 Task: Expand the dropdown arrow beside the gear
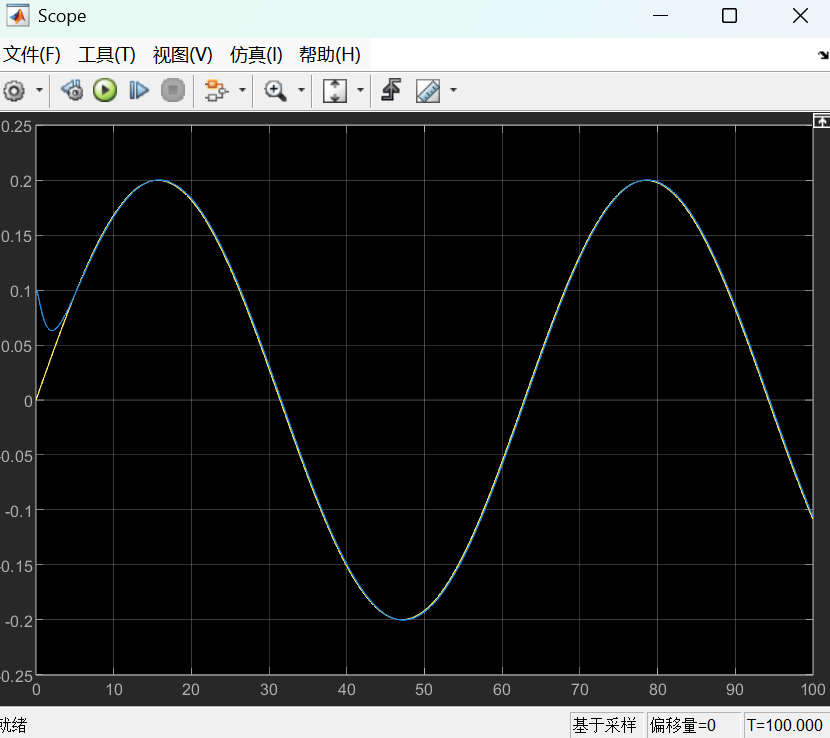click(x=39, y=91)
